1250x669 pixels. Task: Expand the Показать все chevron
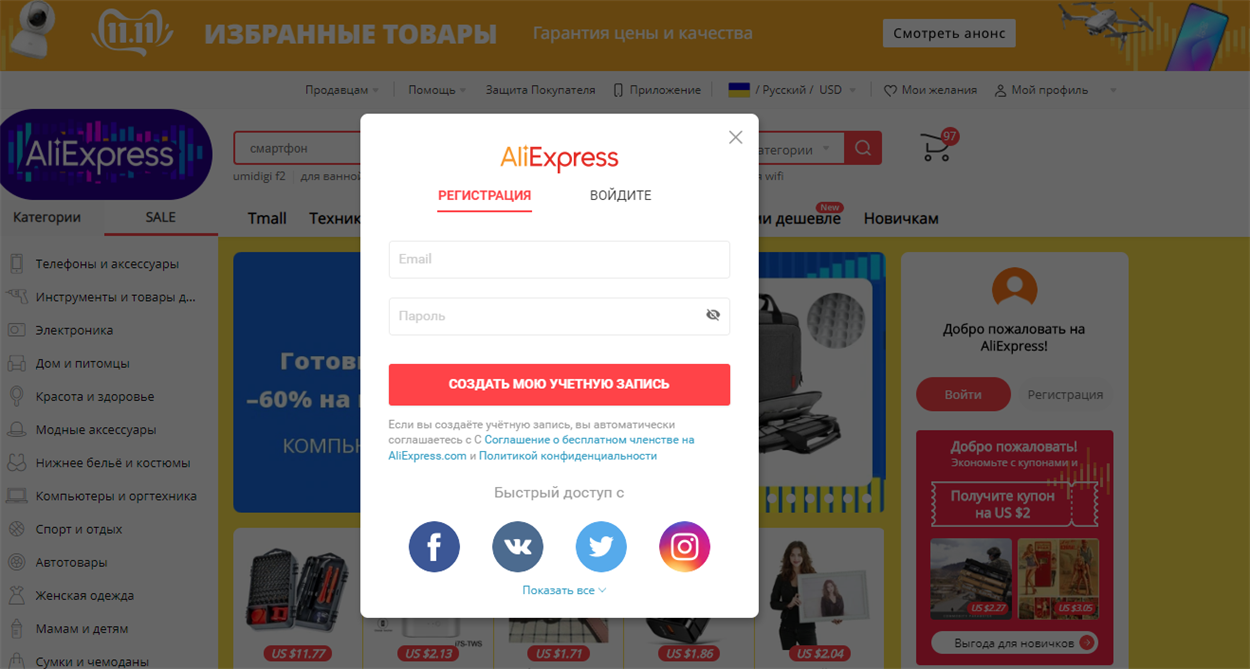[x=602, y=590]
